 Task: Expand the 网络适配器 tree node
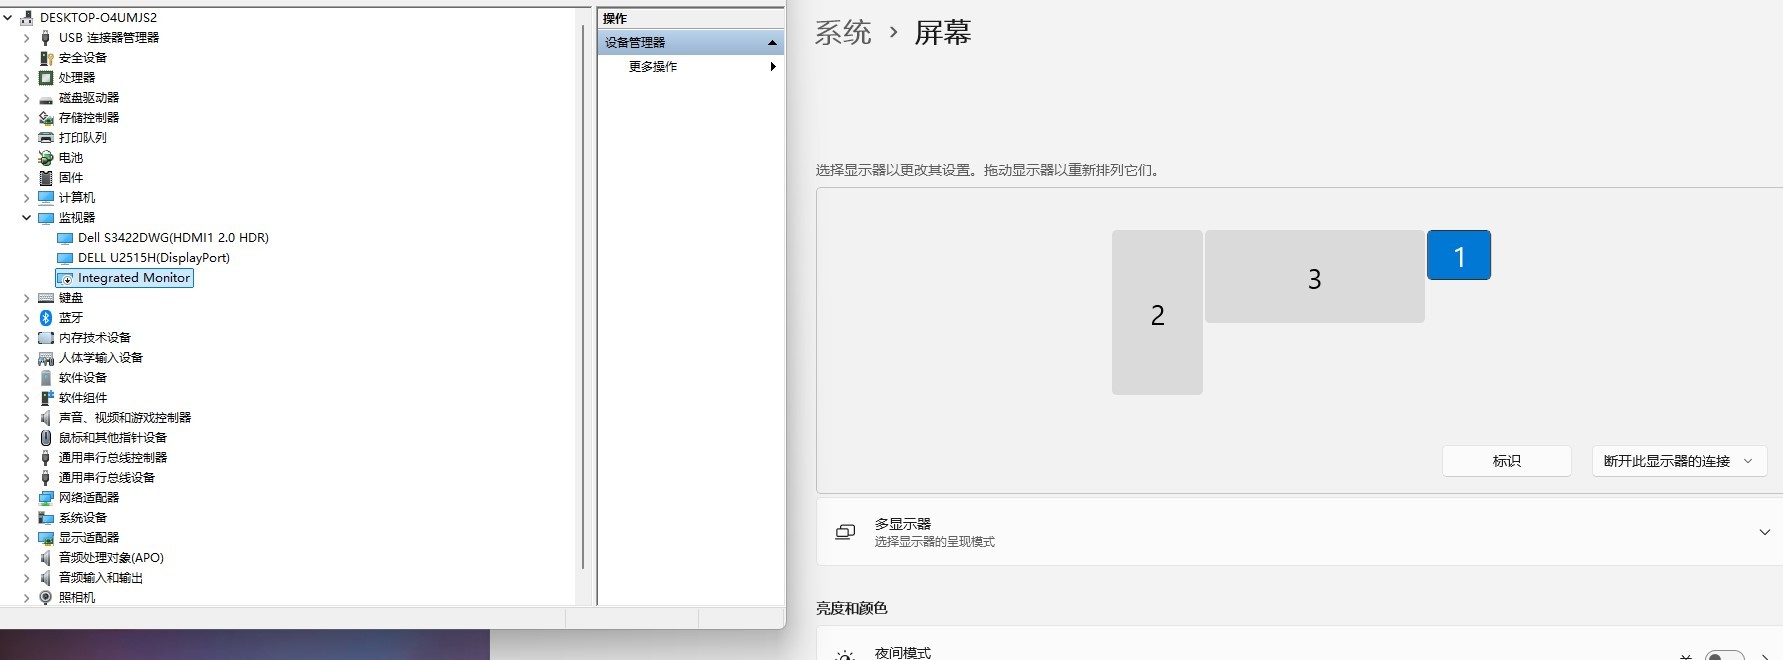26,497
